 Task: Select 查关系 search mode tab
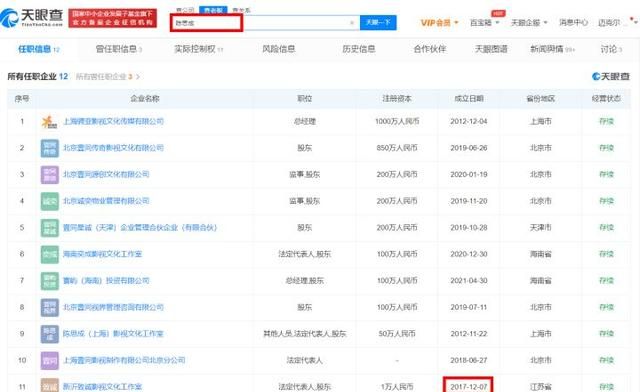tap(241, 10)
